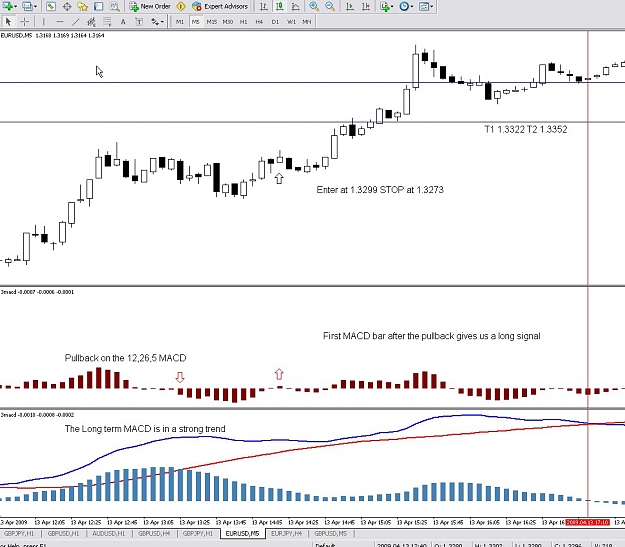Click the 'T1 1.3322 T2 1.3352' text label
This screenshot has height=547, width=625.
pyautogui.click(x=526, y=129)
